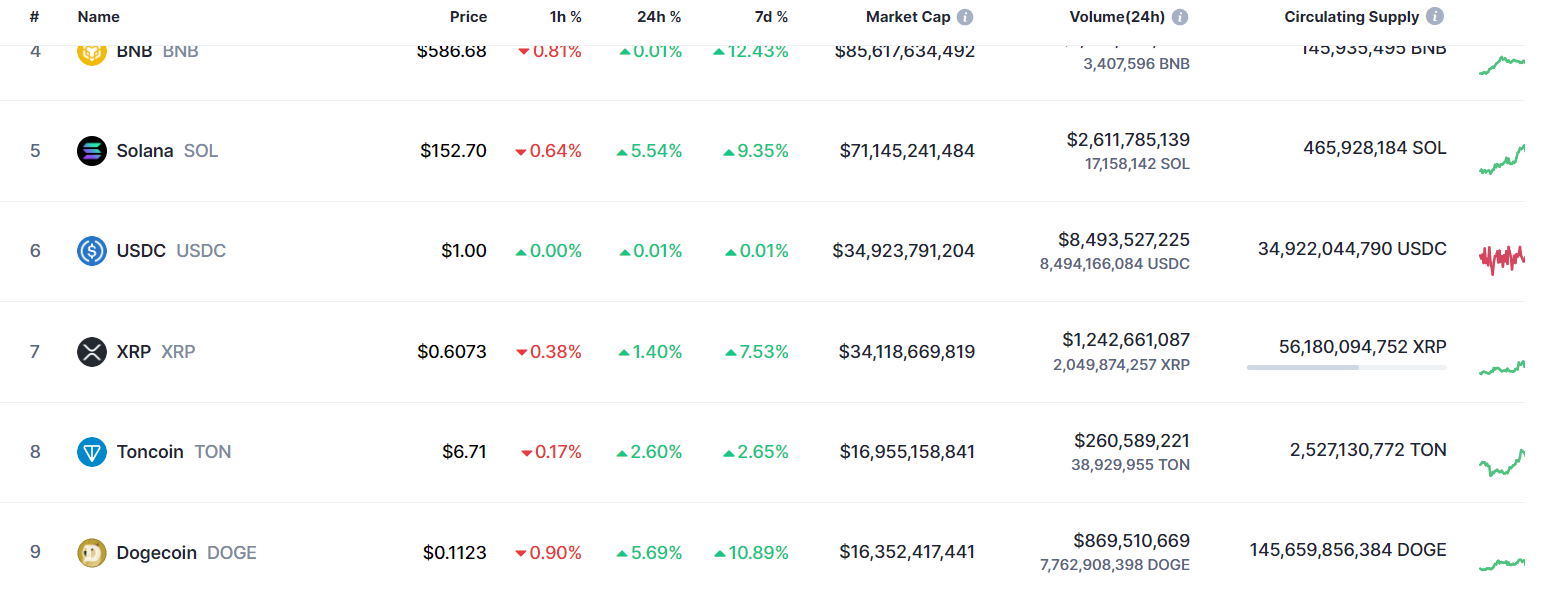Click the Dogecoin logo icon
The height and width of the screenshot is (602, 1542).
pos(91,552)
